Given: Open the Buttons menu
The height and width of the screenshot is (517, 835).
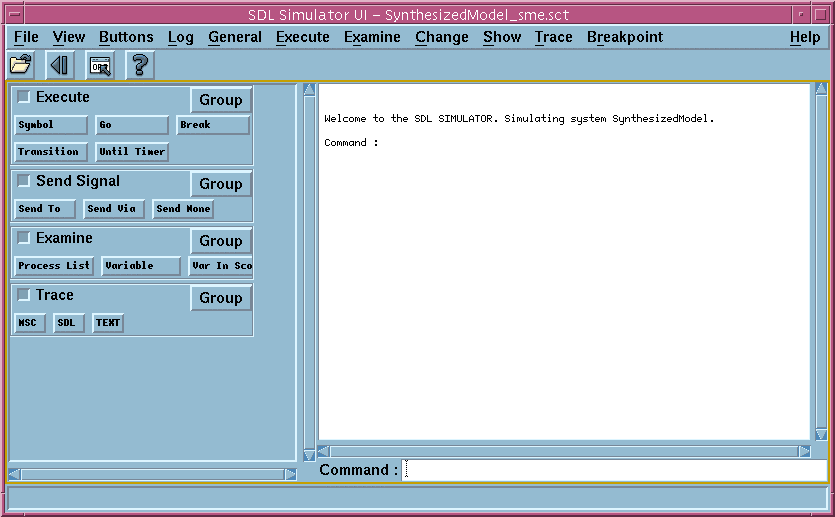Looking at the screenshot, I should (126, 37).
